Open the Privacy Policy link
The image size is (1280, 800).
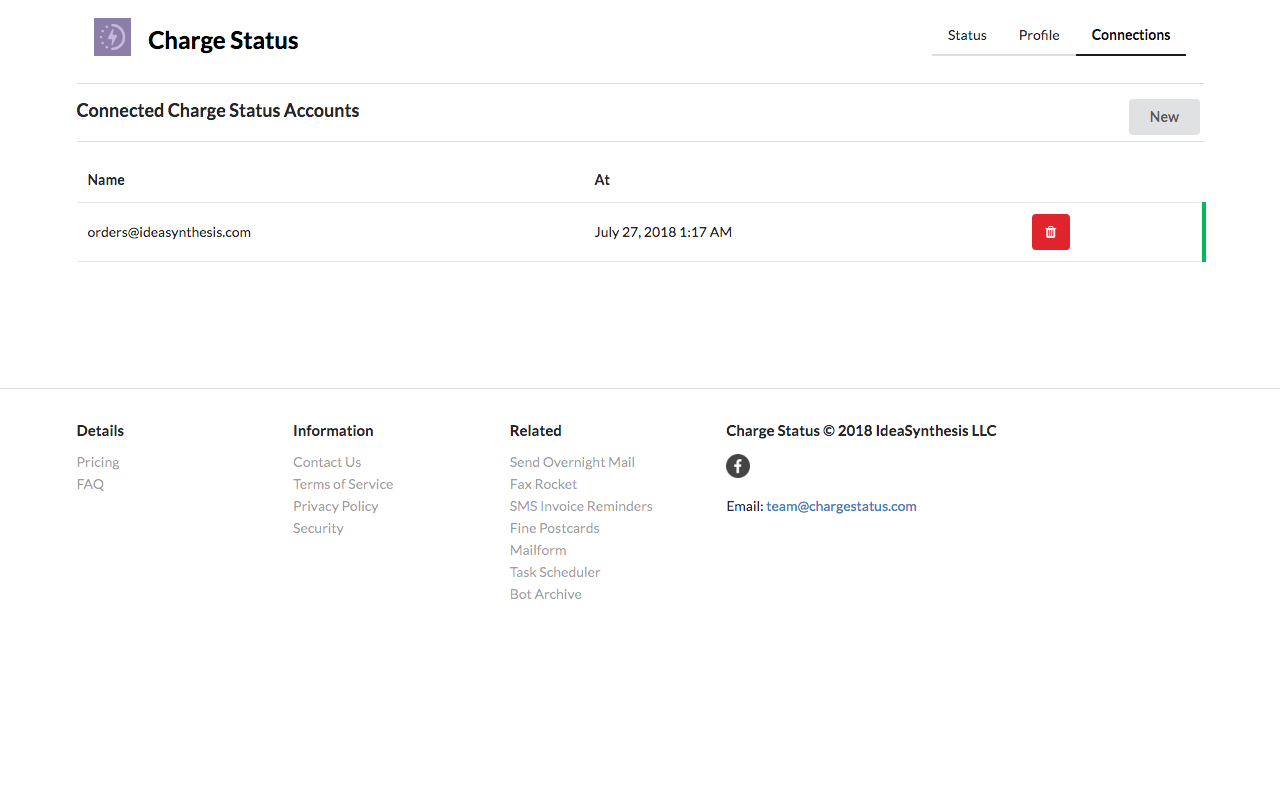click(x=336, y=506)
